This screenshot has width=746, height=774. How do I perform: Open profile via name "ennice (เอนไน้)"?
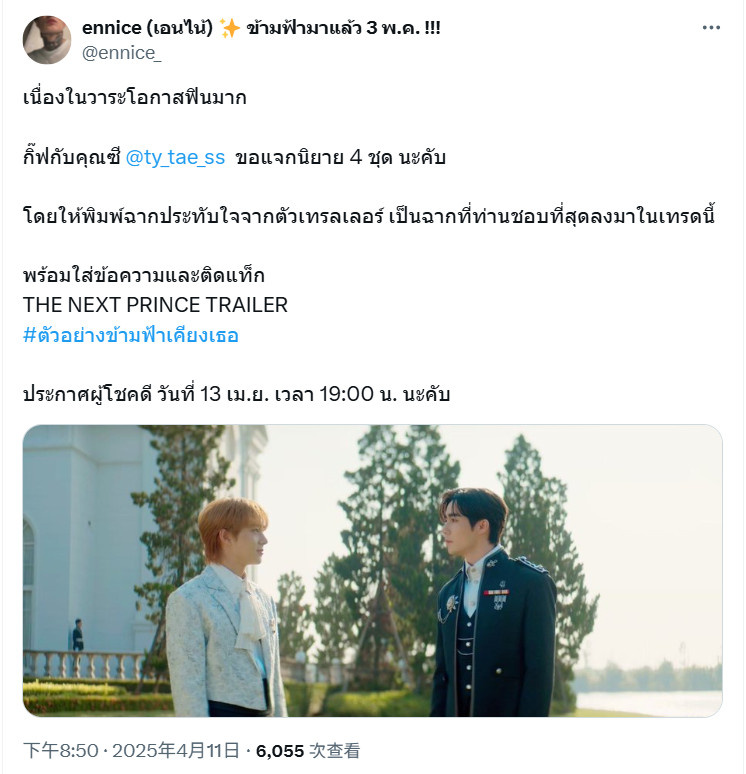tap(147, 28)
